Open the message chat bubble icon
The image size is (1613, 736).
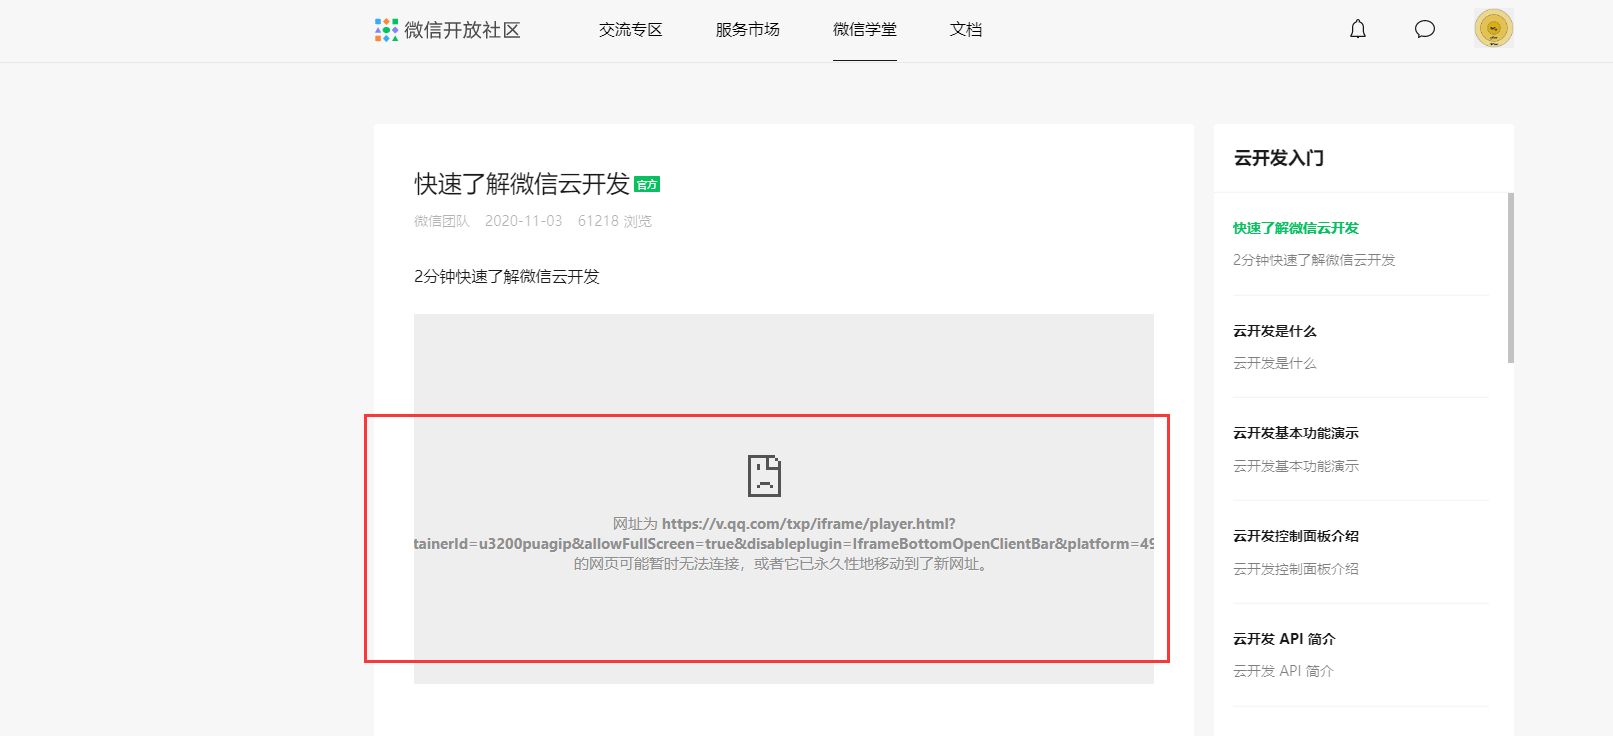pyautogui.click(x=1425, y=29)
